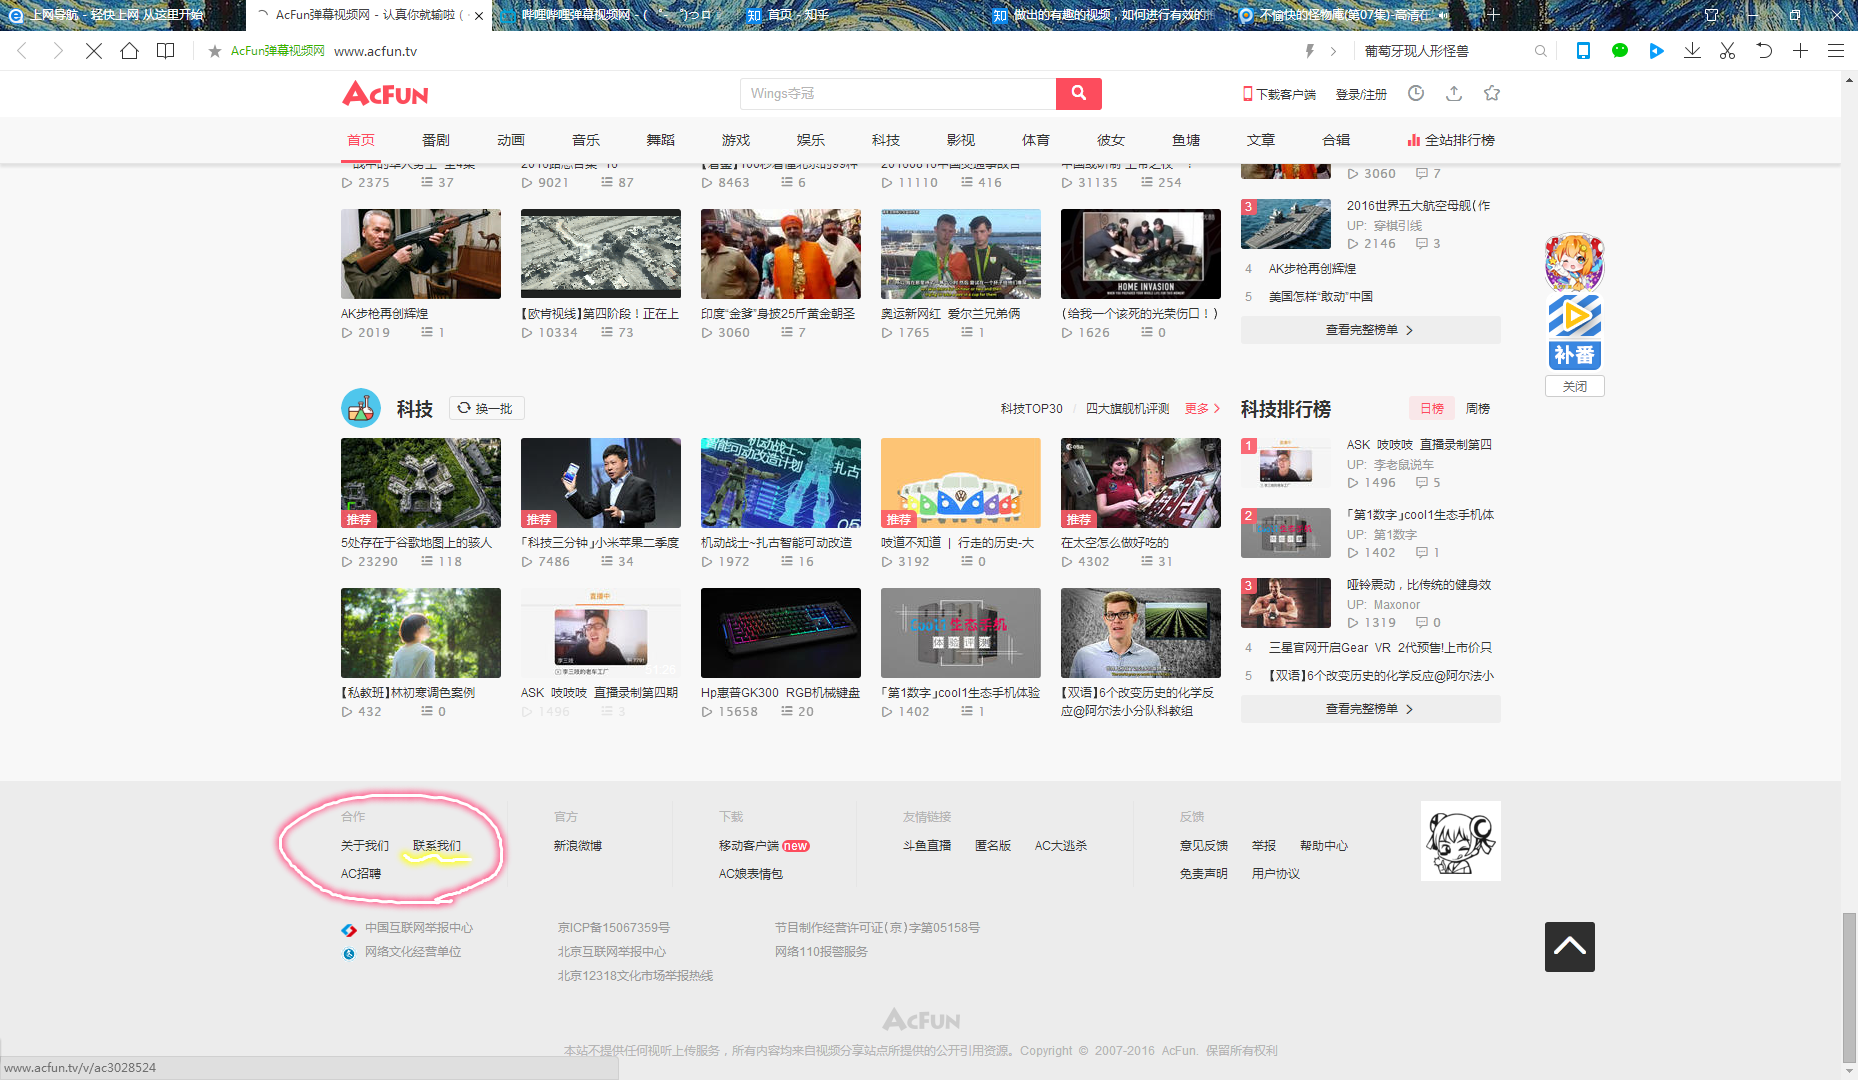
Task: Click the back-to-top arrow button
Action: pyautogui.click(x=1570, y=947)
